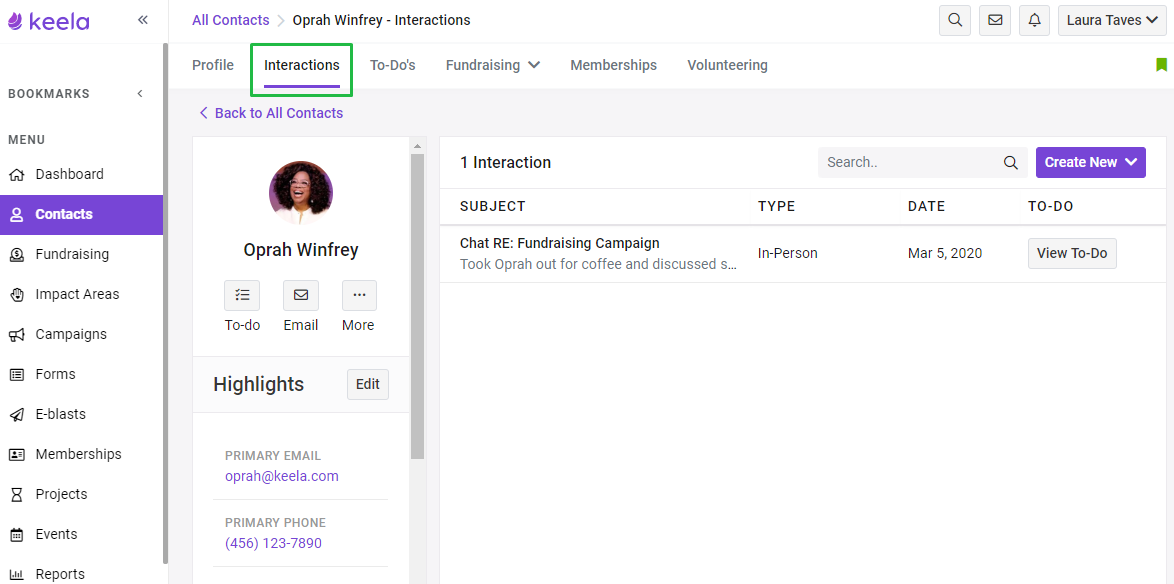Viewport: 1174px width, 584px height.
Task: Click the Fundraising money icon in sidebar
Action: tap(16, 255)
